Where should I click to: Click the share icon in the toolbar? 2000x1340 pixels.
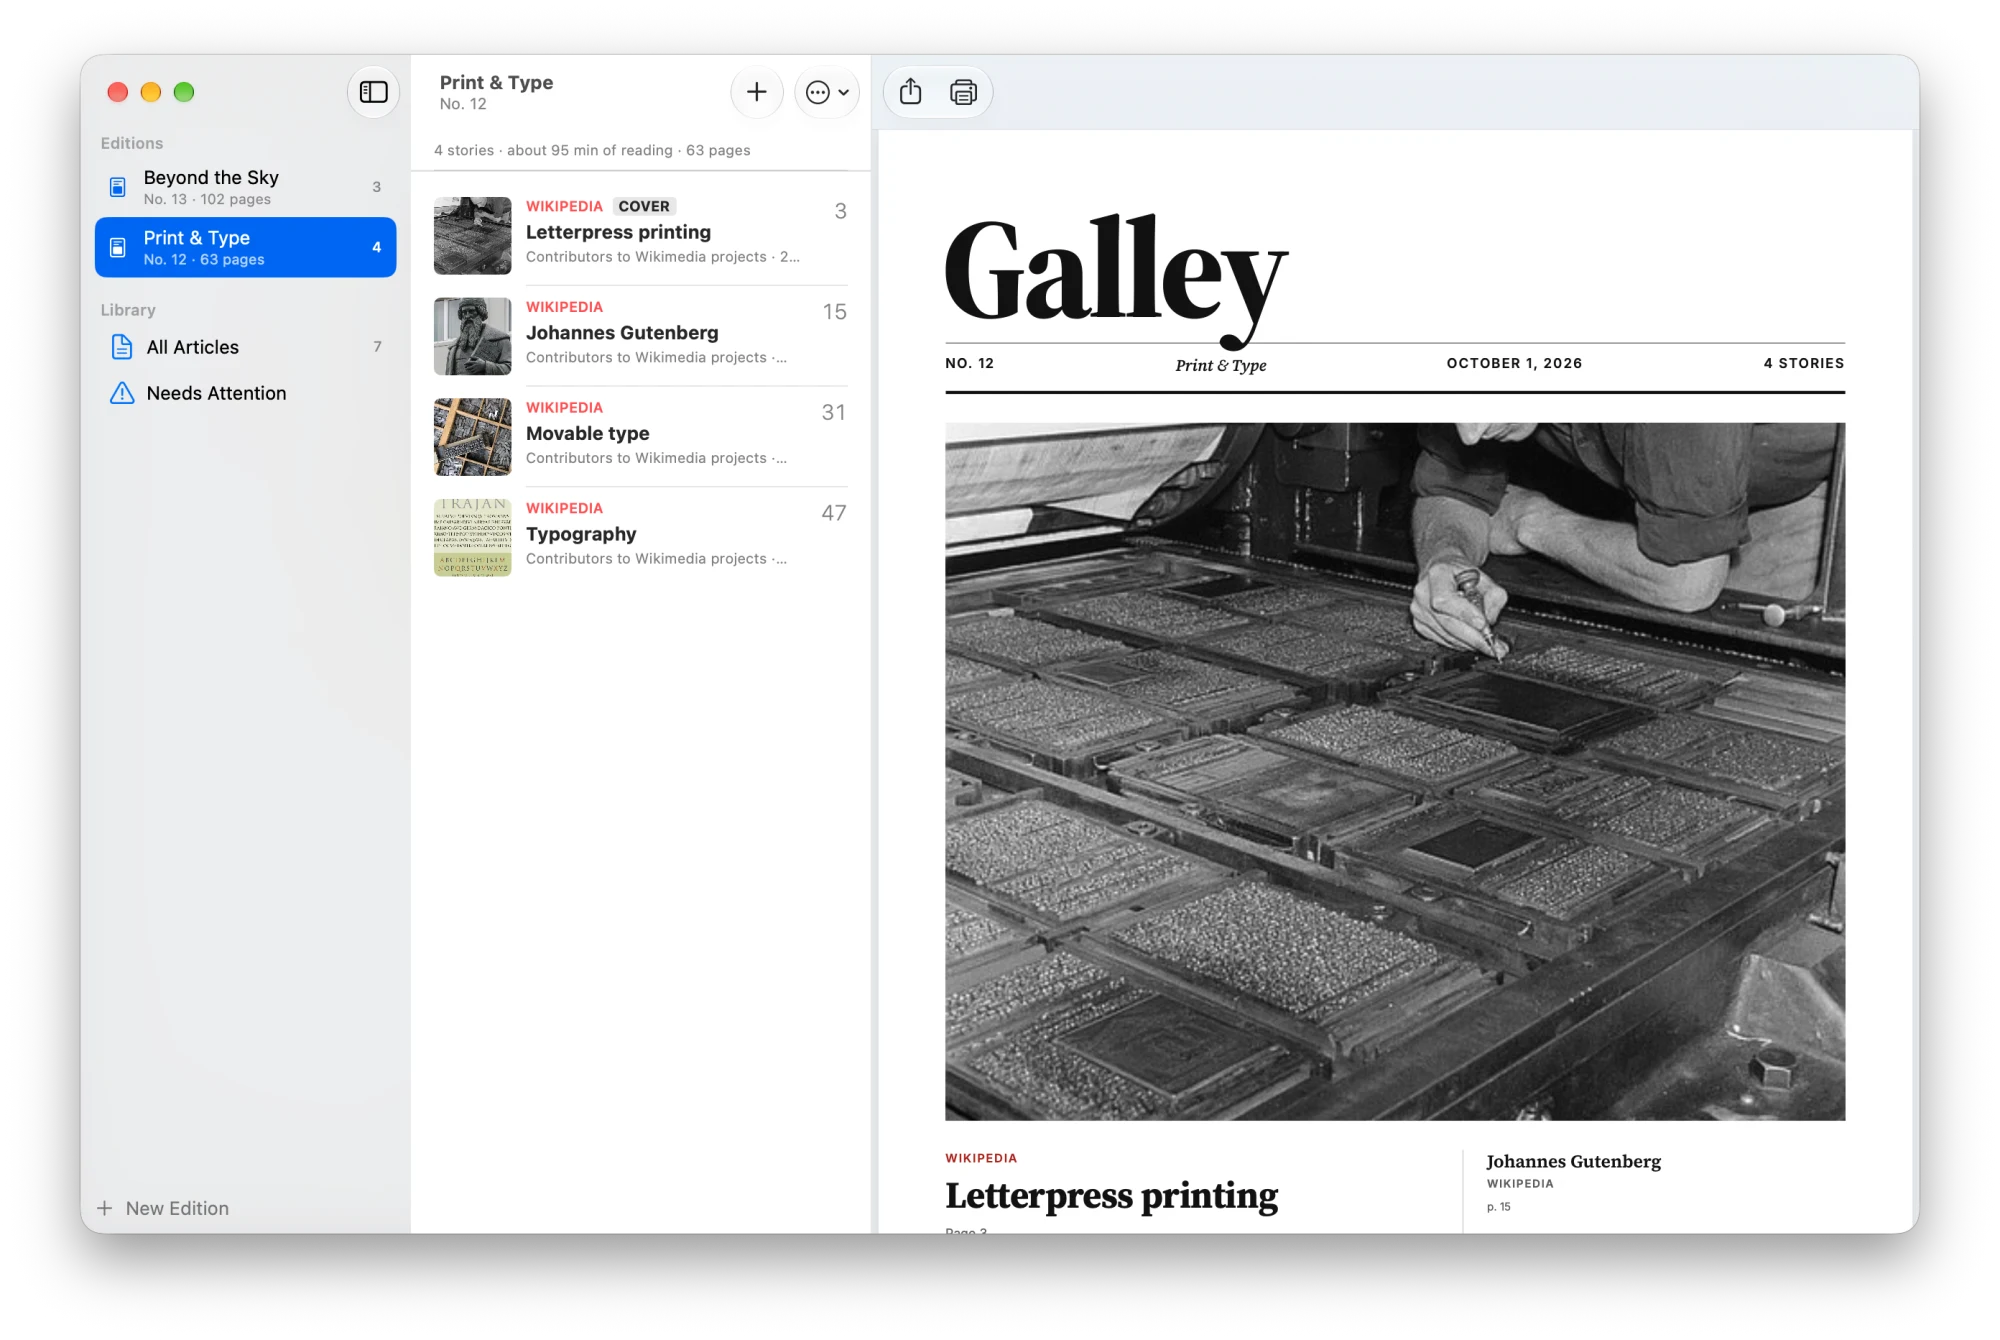pos(910,92)
